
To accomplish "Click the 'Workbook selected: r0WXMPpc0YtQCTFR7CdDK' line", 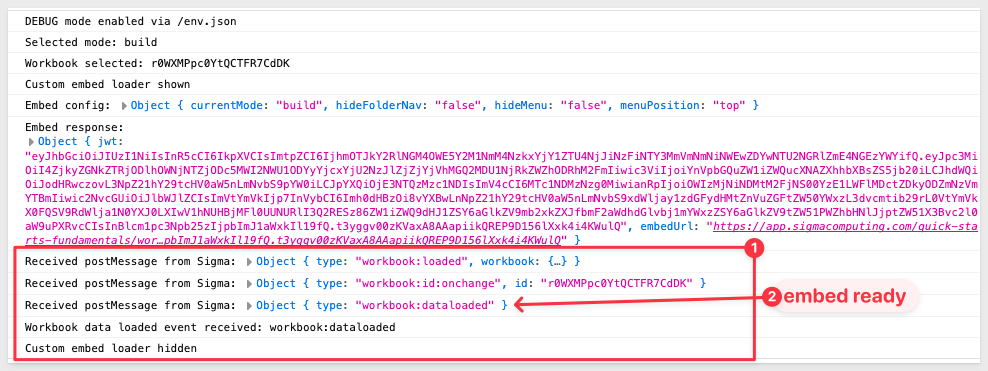I will [x=157, y=64].
